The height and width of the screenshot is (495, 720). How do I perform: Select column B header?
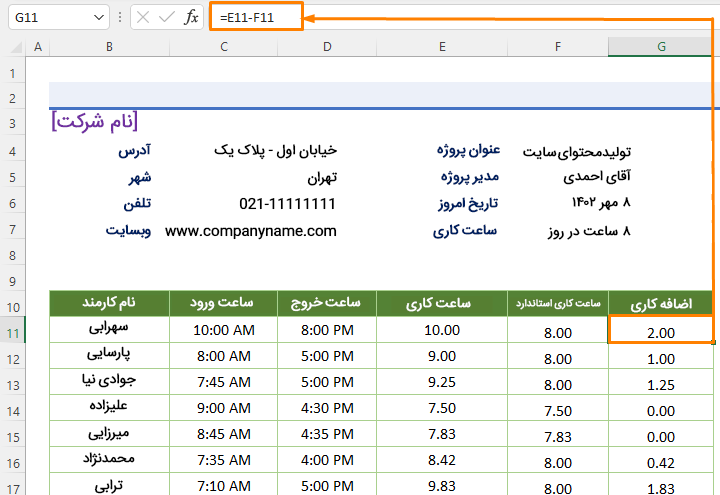[x=109, y=47]
